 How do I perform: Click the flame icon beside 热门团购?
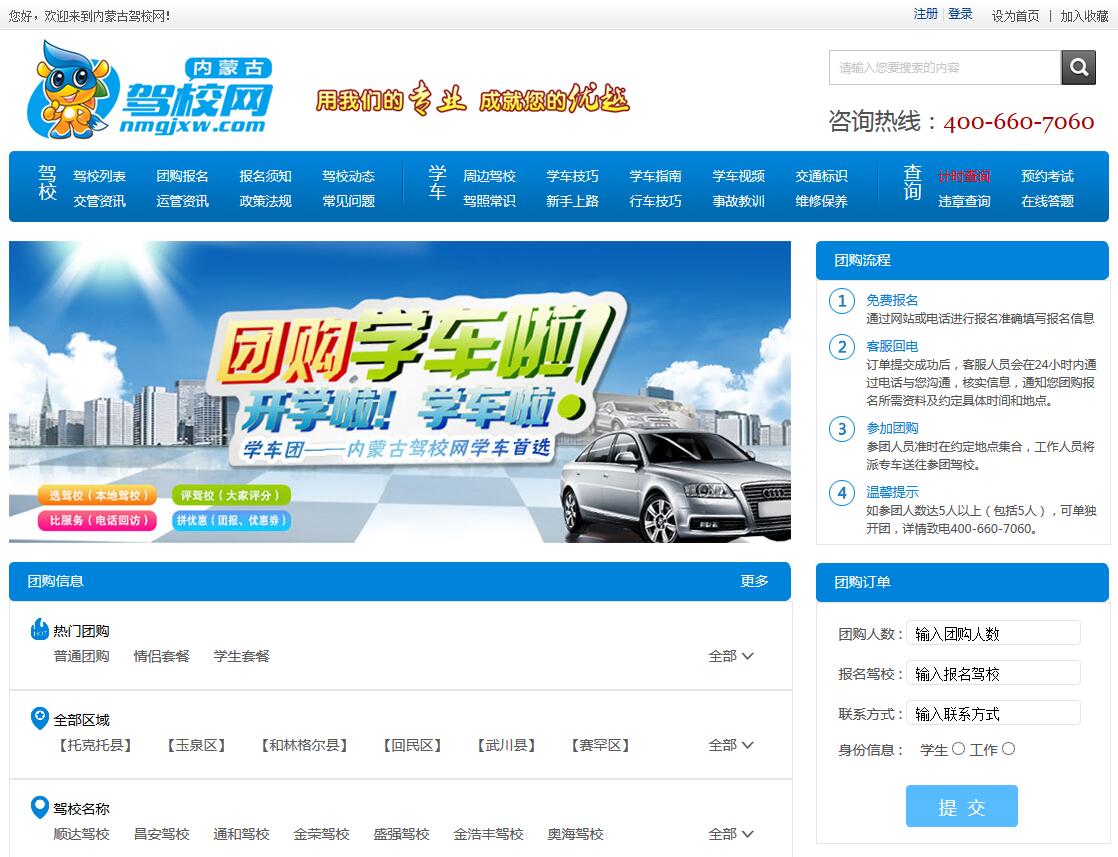(x=40, y=630)
